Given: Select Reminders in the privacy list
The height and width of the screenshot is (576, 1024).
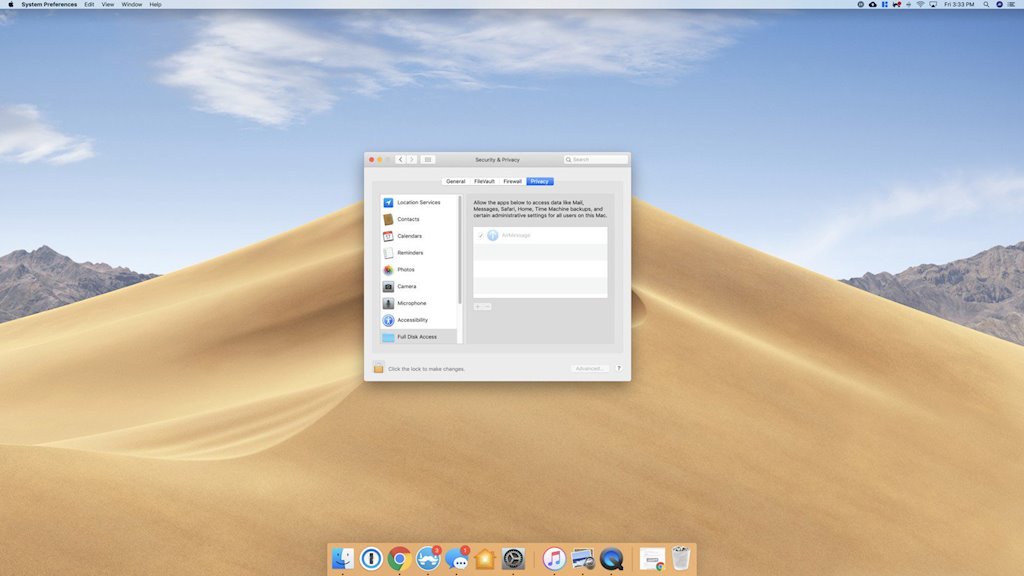Looking at the screenshot, I should tap(410, 253).
